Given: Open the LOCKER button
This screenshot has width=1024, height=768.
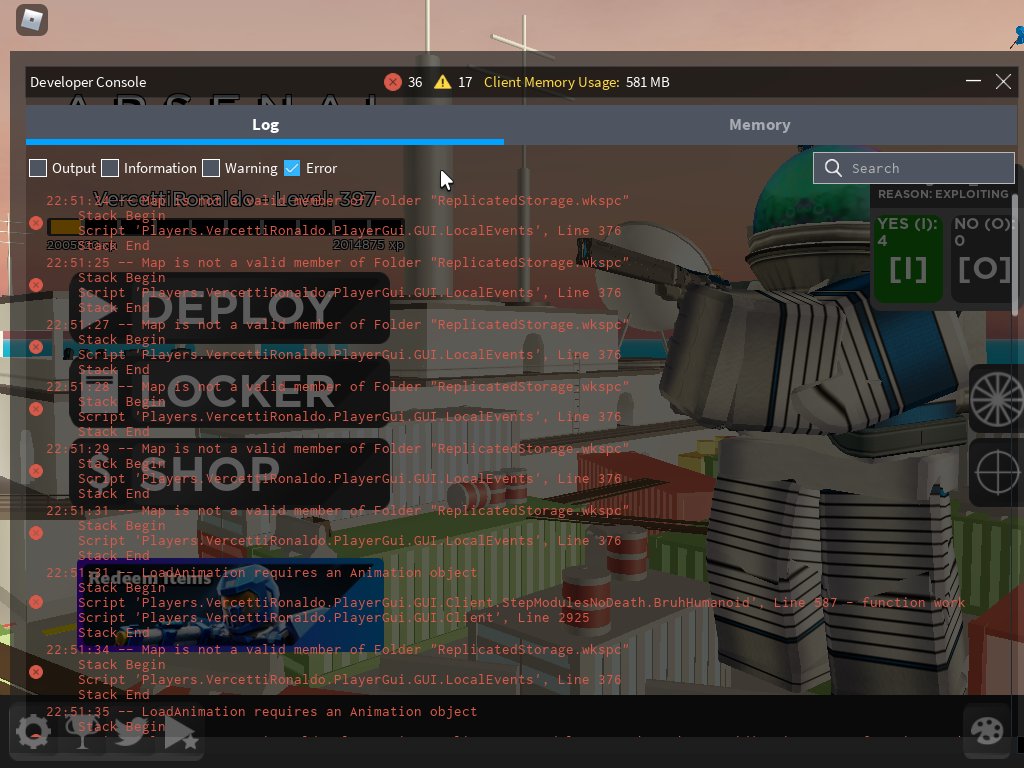Looking at the screenshot, I should coord(229,392).
